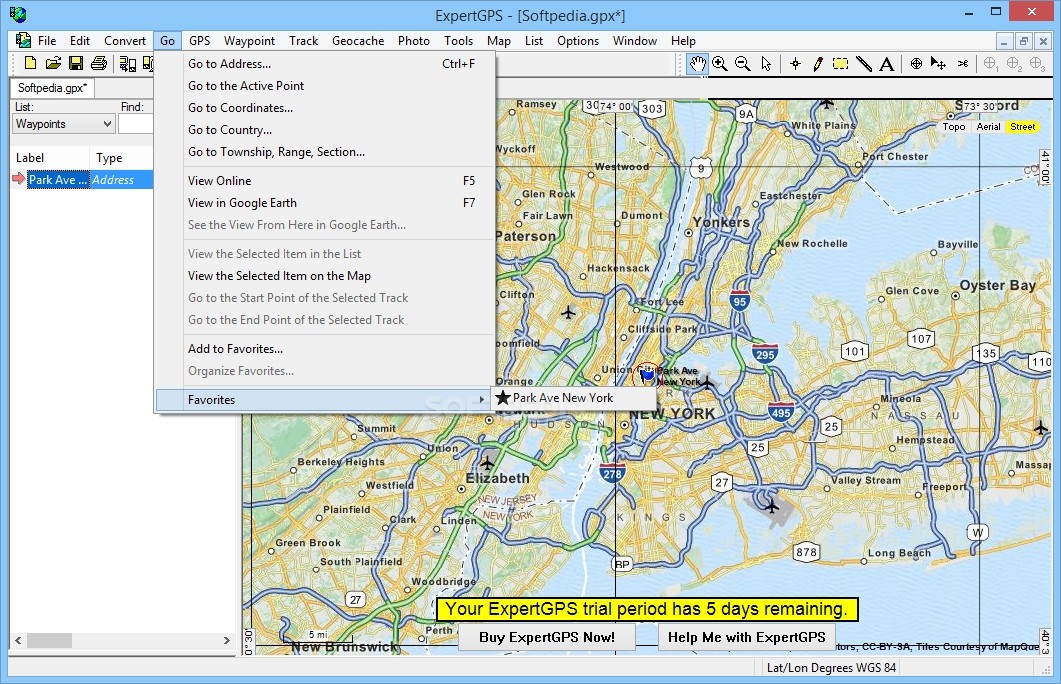Open the Tools menu

[x=458, y=41]
